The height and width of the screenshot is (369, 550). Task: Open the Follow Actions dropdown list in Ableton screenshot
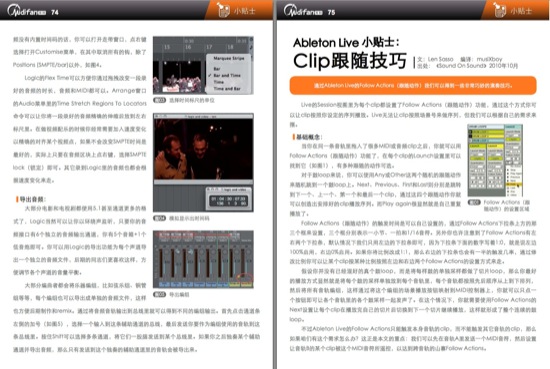tap(515, 182)
